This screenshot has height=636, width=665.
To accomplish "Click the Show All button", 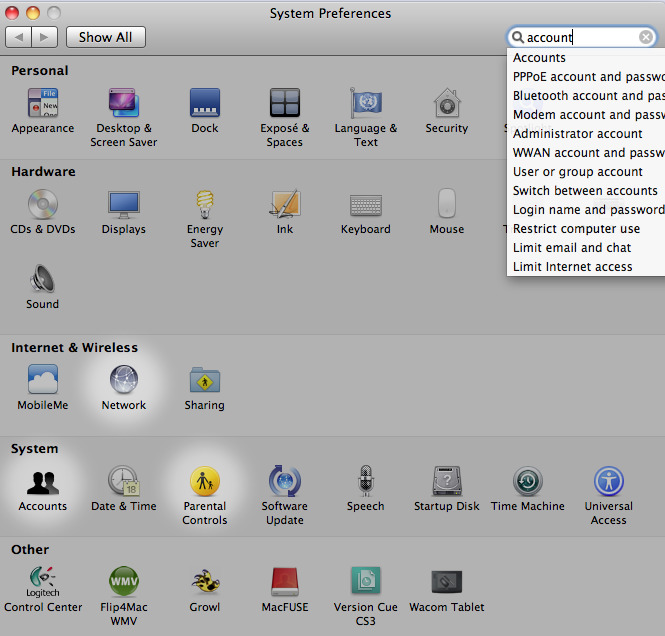I will (106, 37).
